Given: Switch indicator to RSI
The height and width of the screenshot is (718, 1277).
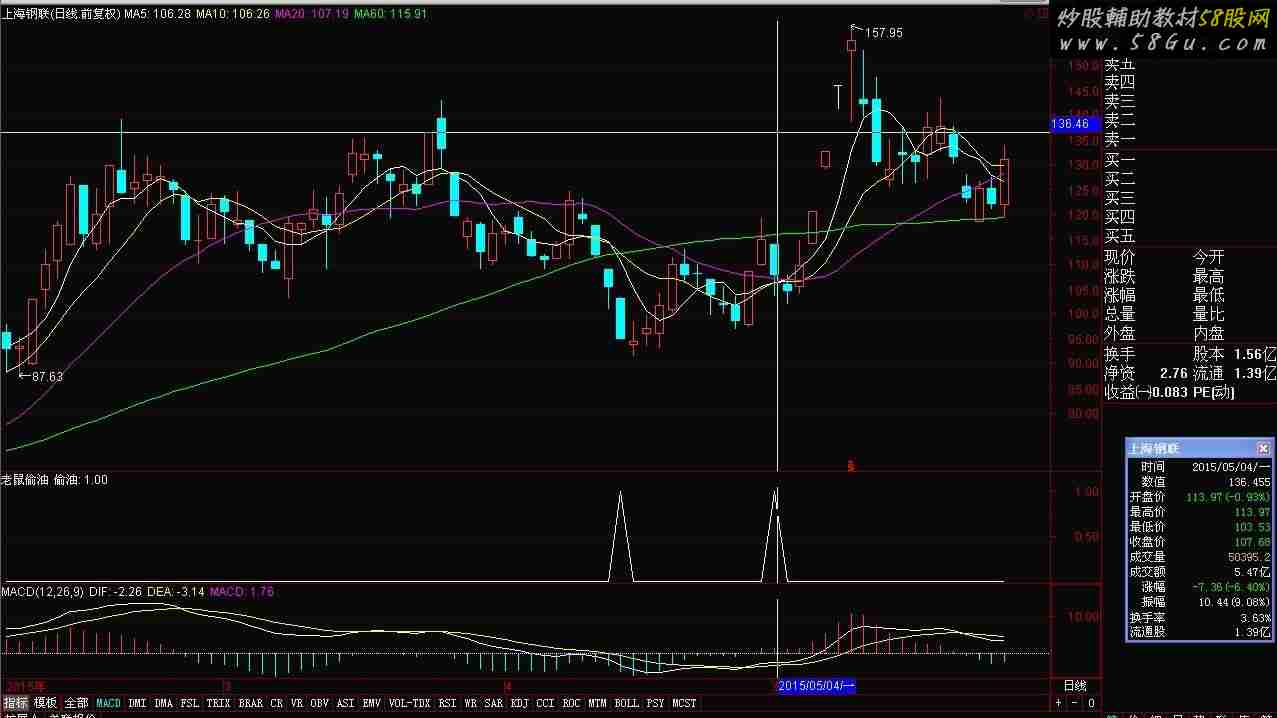Looking at the screenshot, I should (447, 703).
